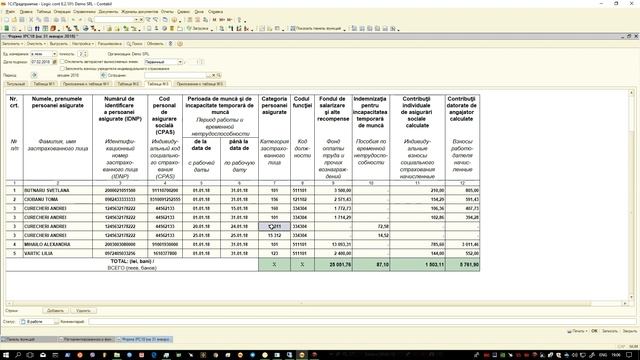Open the toolbar search box dropdown arrow
Image resolution: width=640 pixels, height=360 pixels.
(136, 20)
